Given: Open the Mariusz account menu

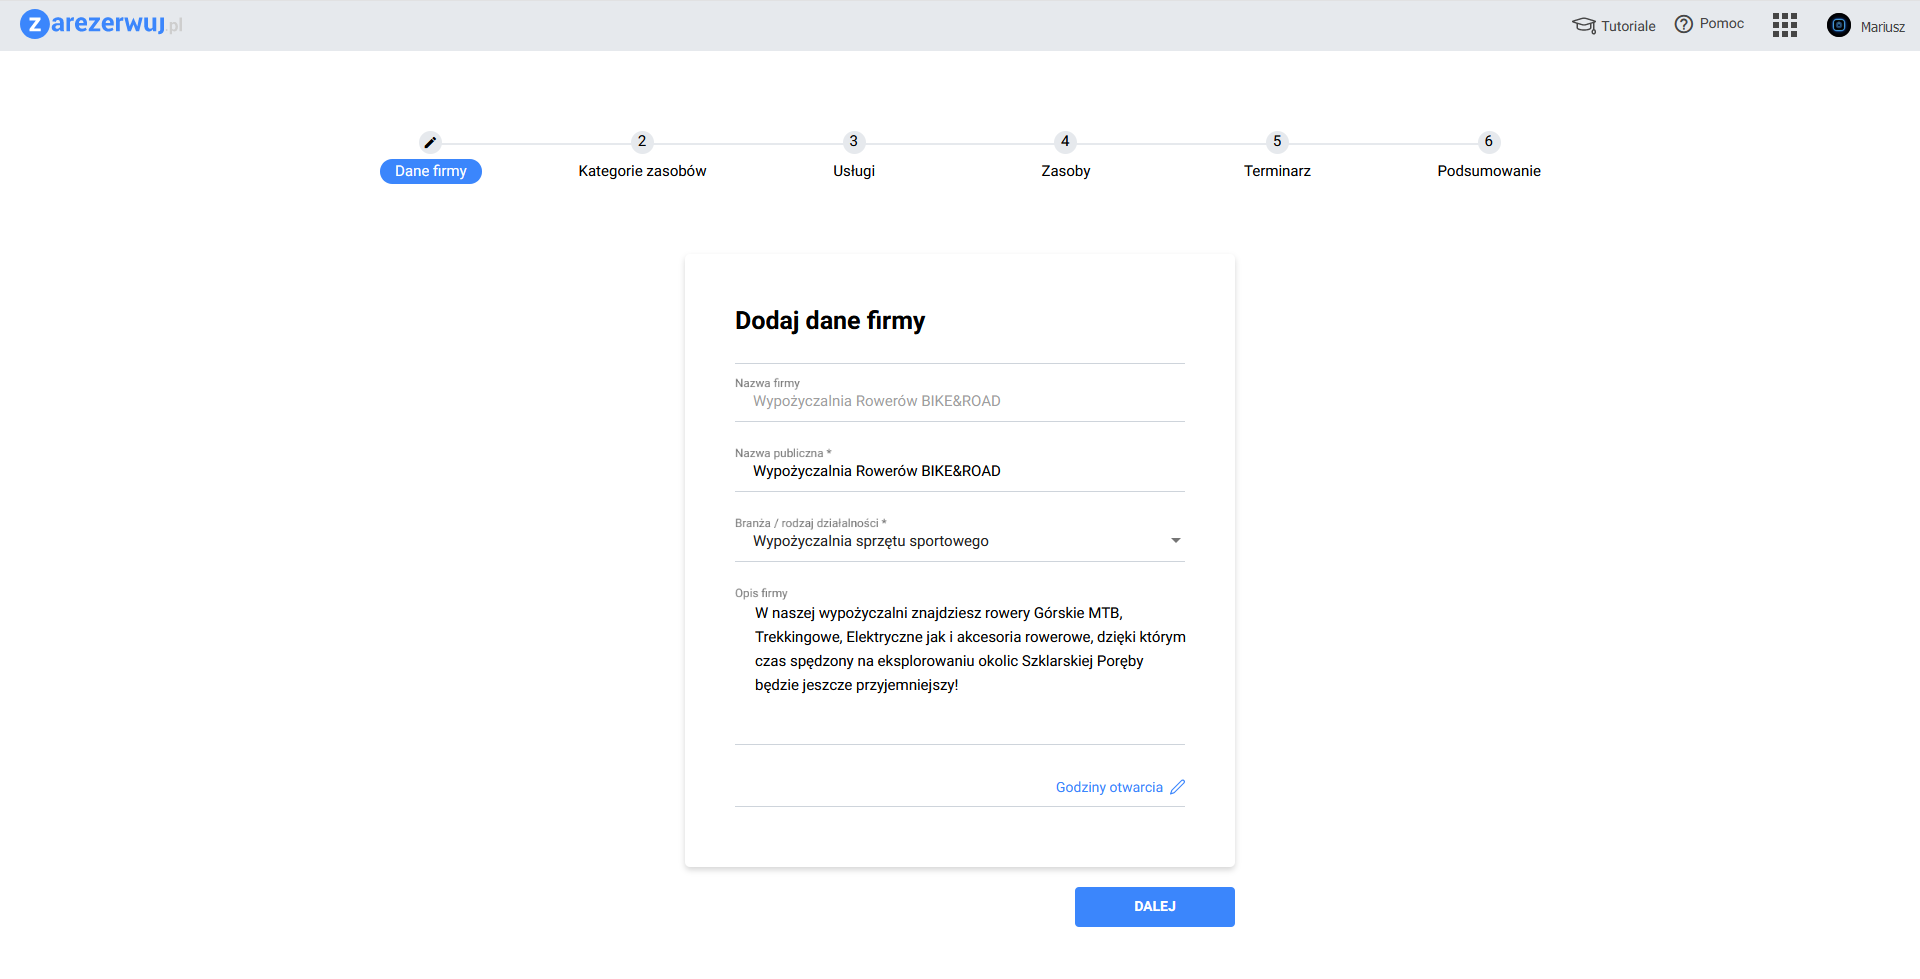Looking at the screenshot, I should click(x=1882, y=27).
